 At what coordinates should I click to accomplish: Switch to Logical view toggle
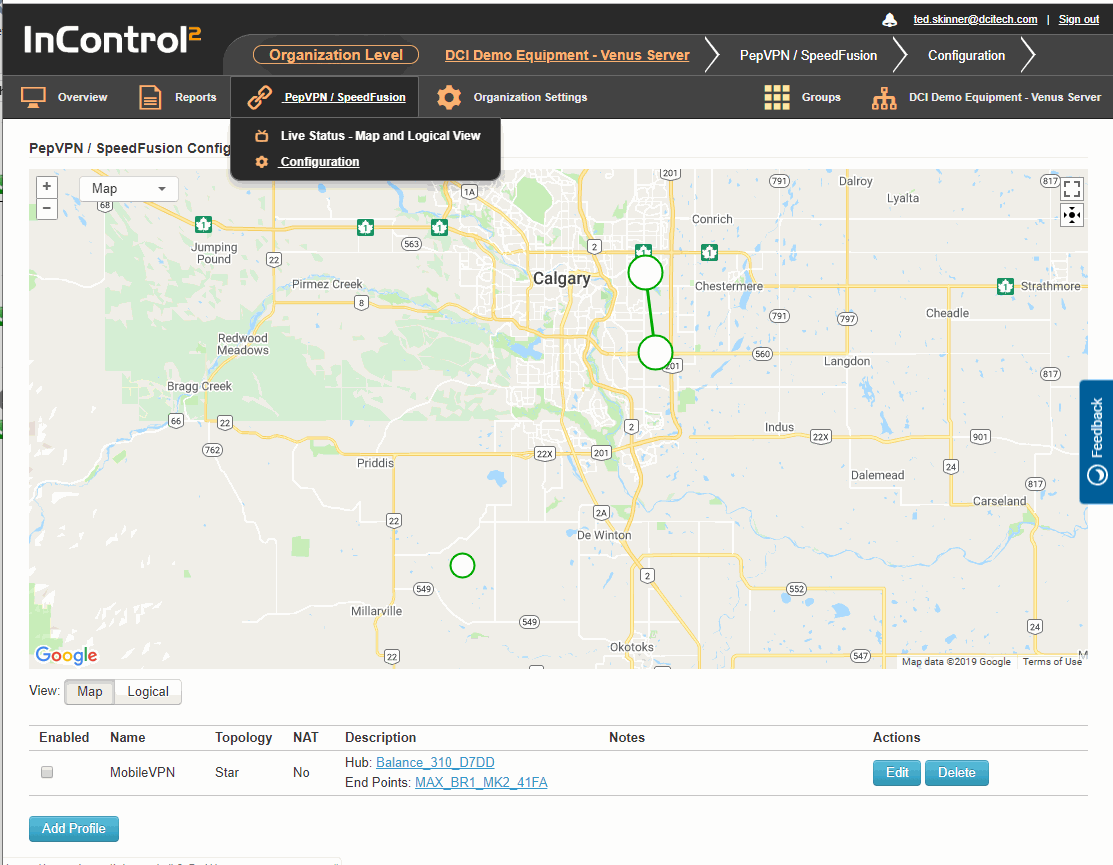coord(148,692)
